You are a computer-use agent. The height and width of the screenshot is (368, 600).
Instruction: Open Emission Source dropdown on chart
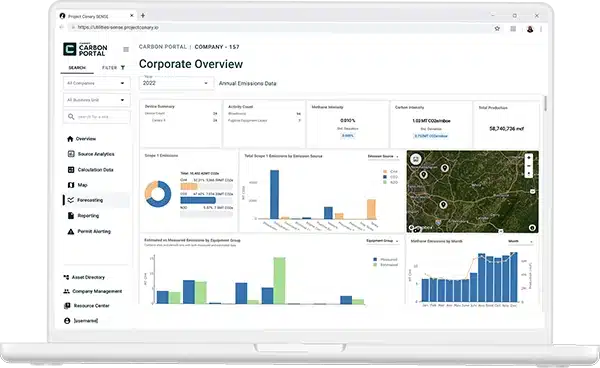click(383, 156)
